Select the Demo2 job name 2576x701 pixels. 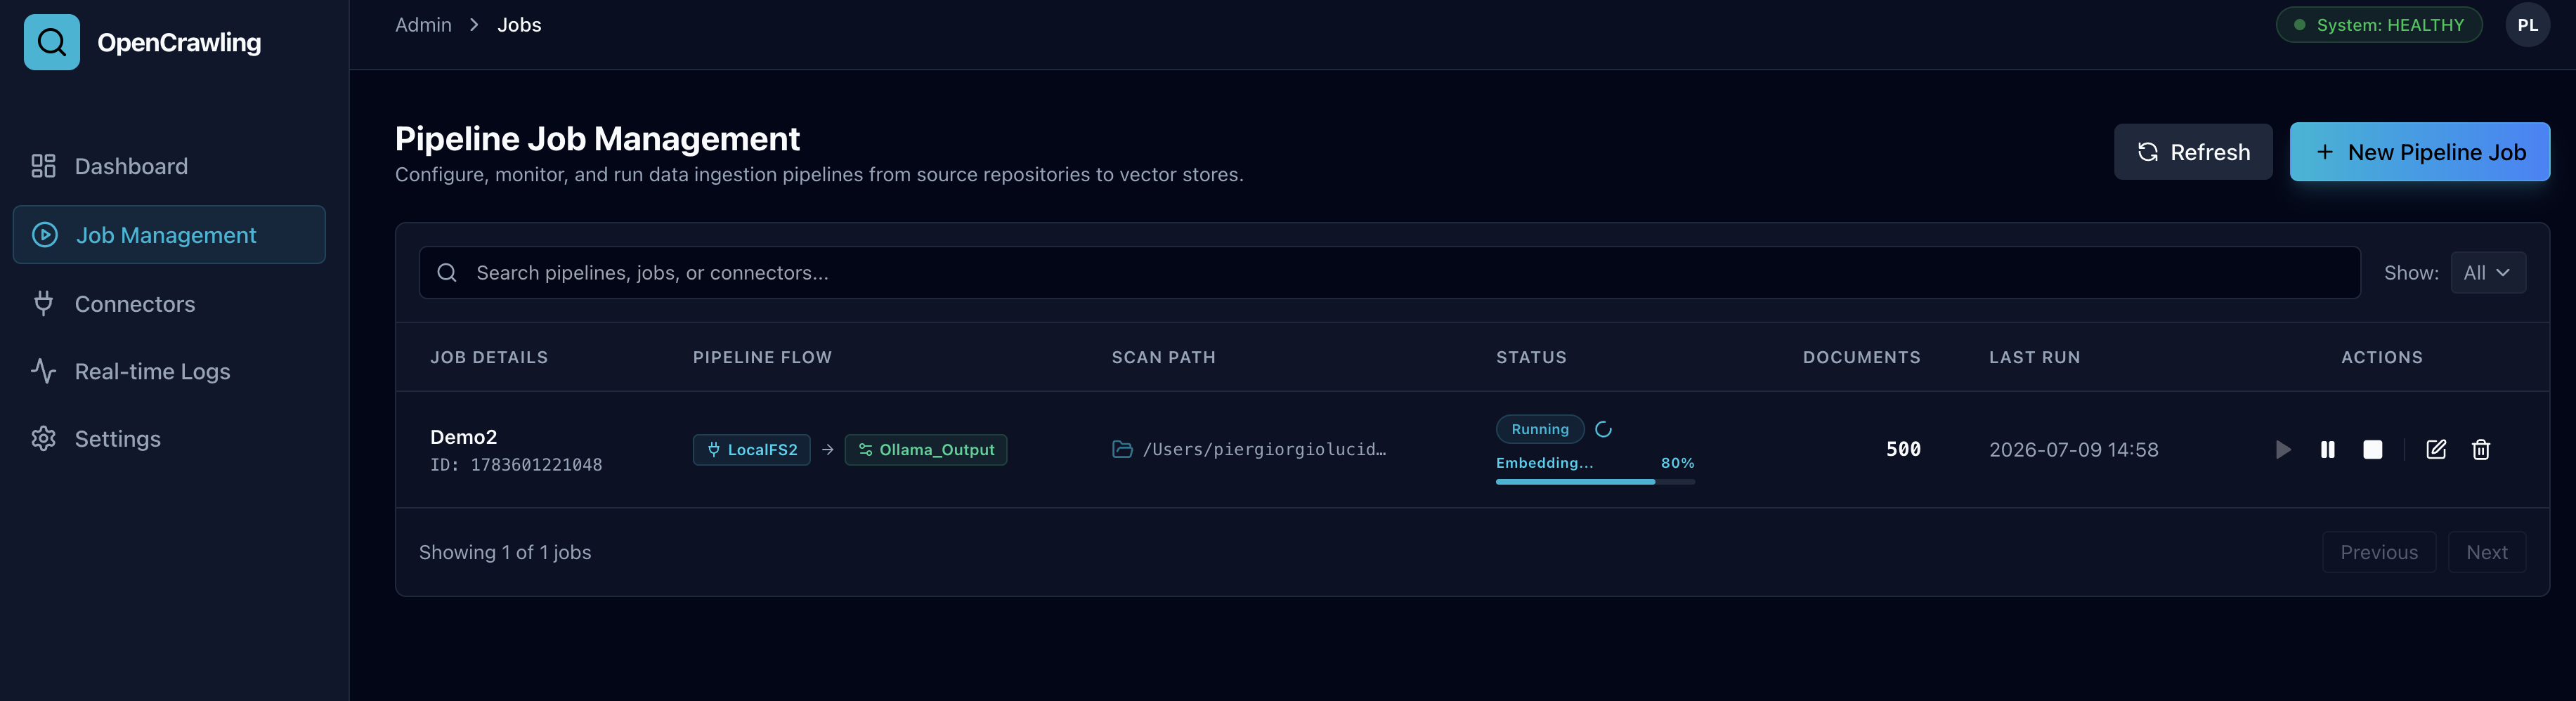(x=463, y=437)
